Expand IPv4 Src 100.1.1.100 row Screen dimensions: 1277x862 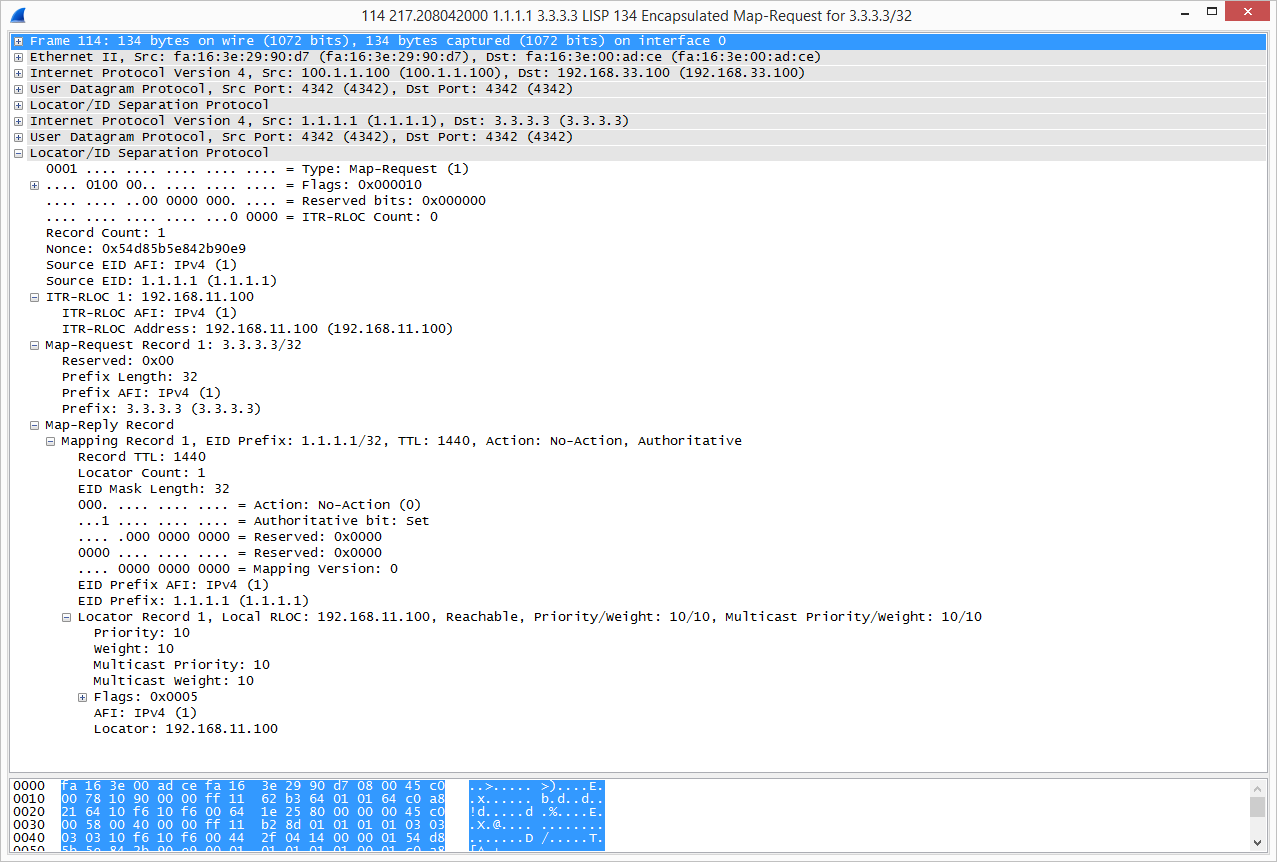tap(19, 73)
